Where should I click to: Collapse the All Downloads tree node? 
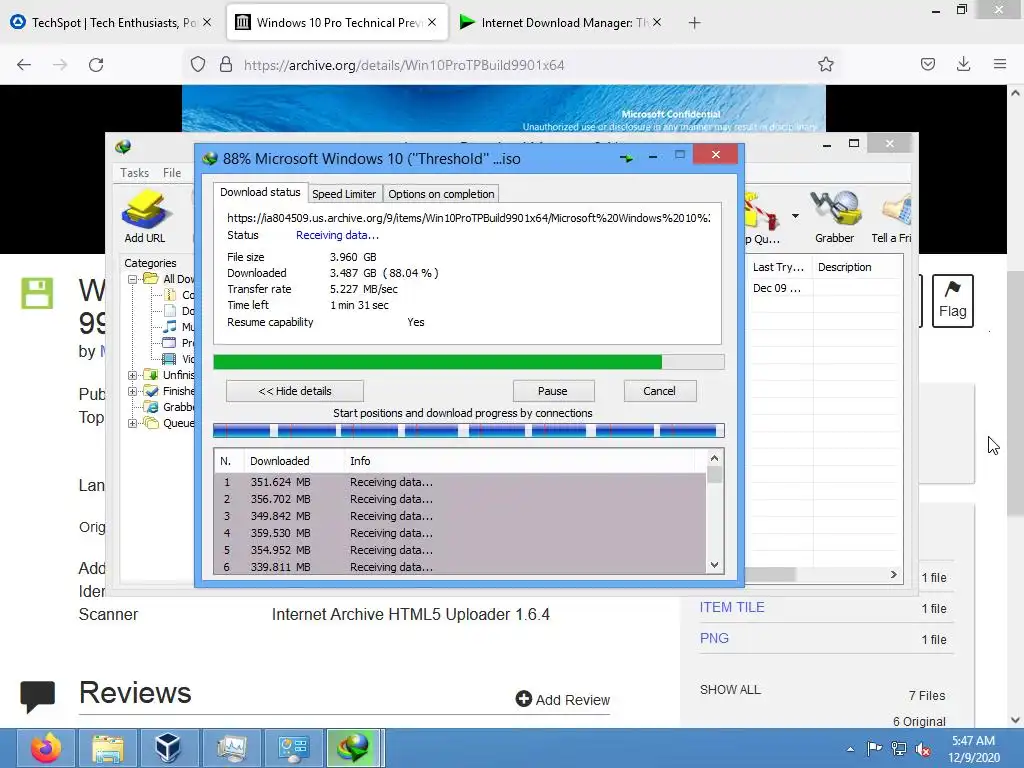[133, 279]
